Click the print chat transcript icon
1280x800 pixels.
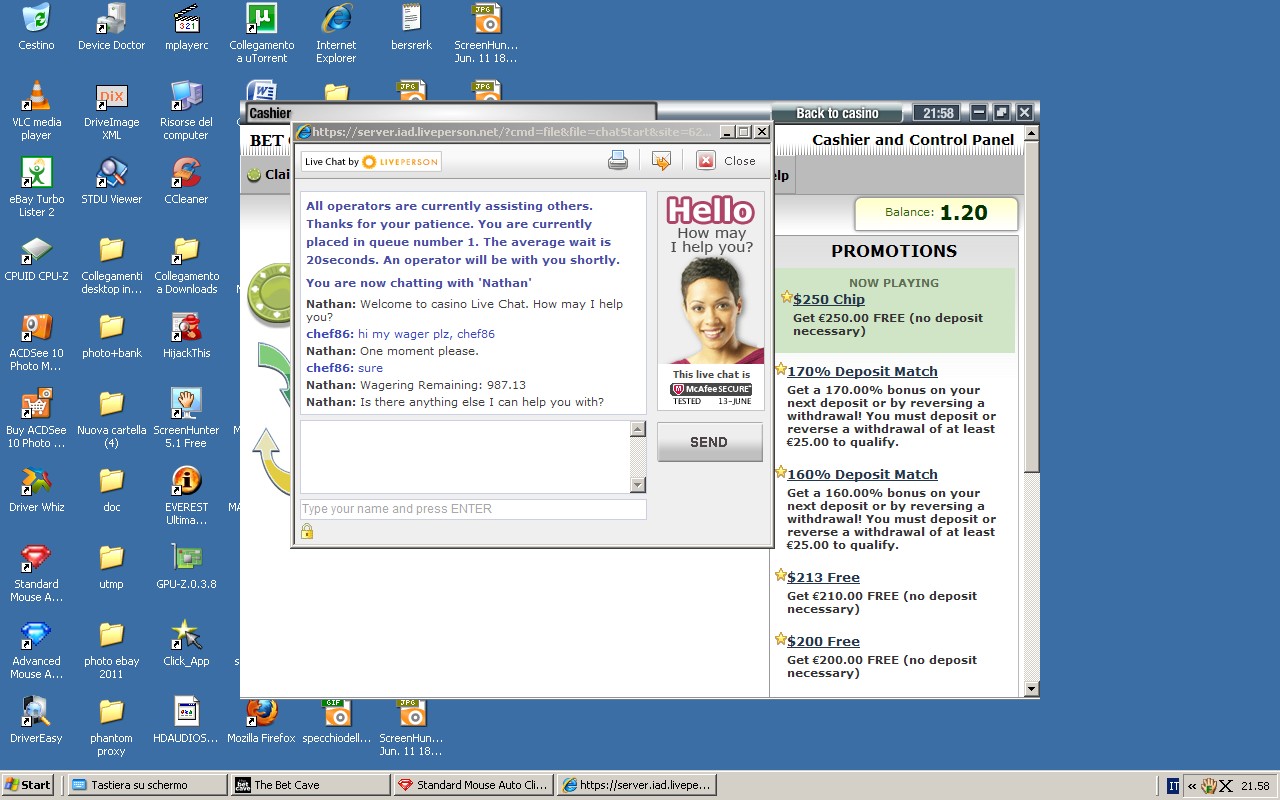point(618,160)
